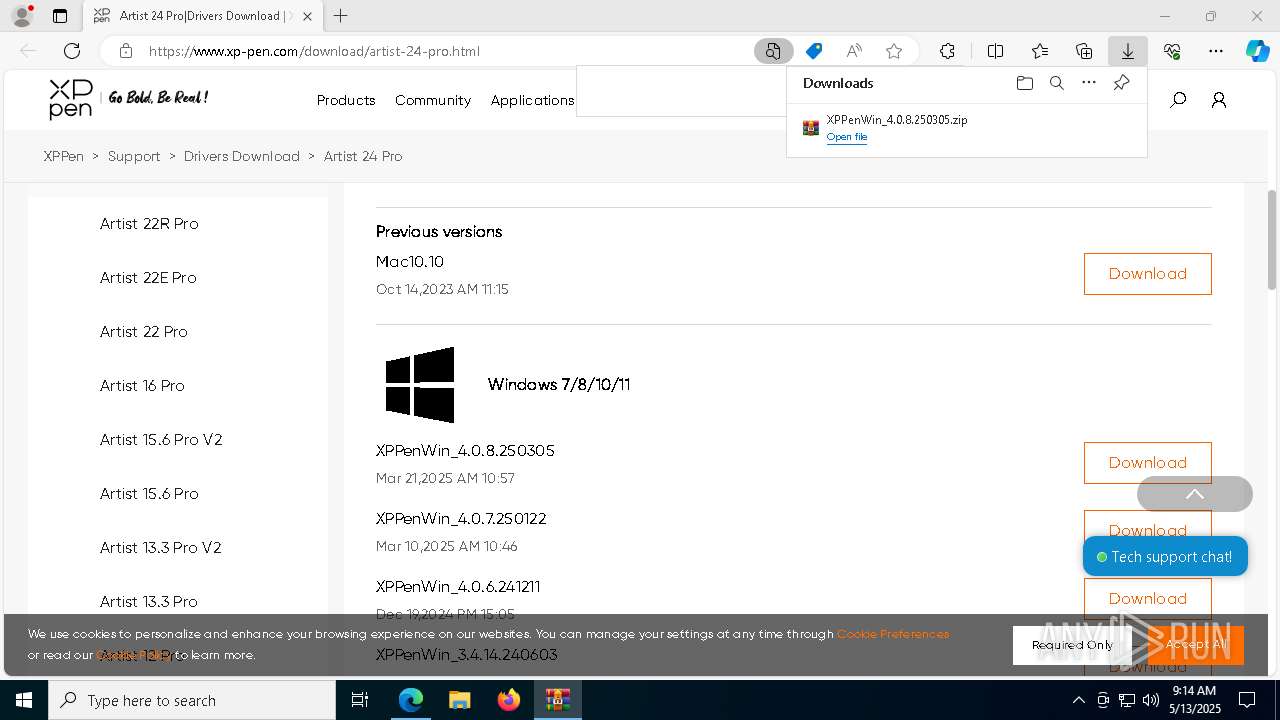The height and width of the screenshot is (720, 1280).
Task: Select Artist 22 Pro in the sidebar
Action: 143,332
